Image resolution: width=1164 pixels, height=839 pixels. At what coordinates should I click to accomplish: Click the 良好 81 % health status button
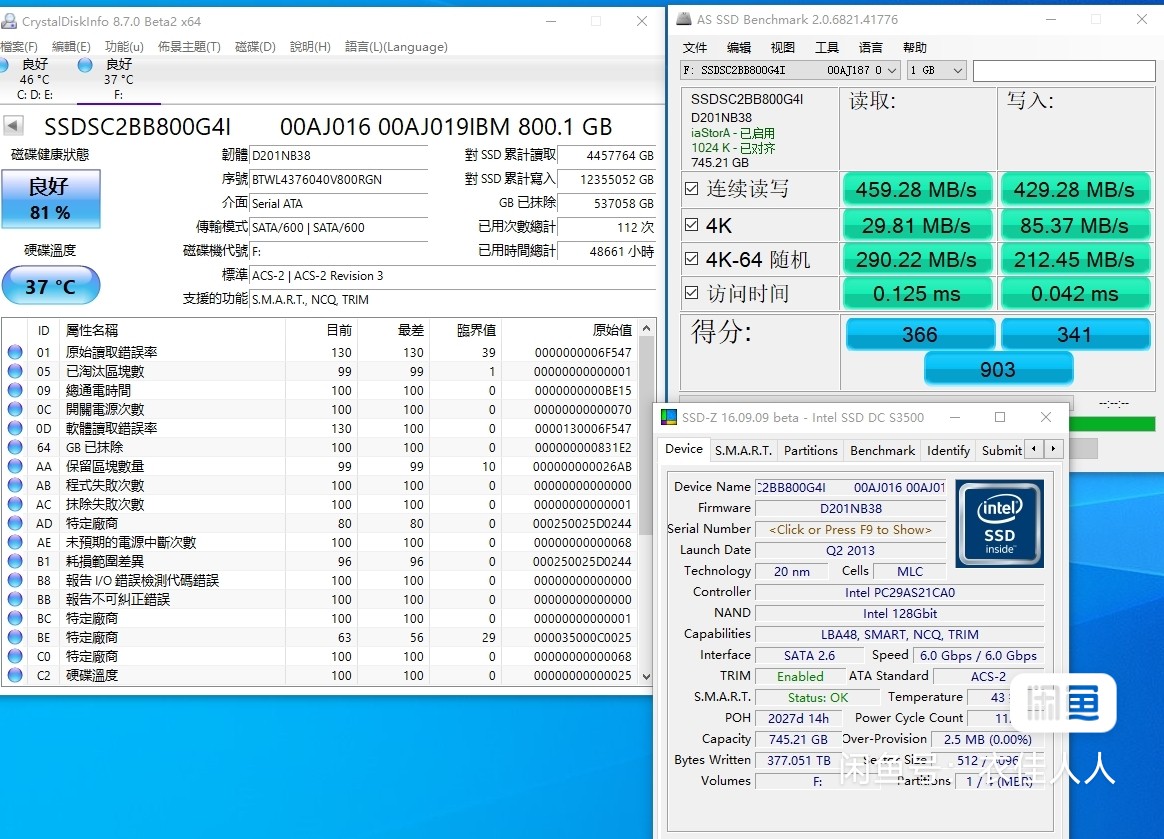point(50,198)
